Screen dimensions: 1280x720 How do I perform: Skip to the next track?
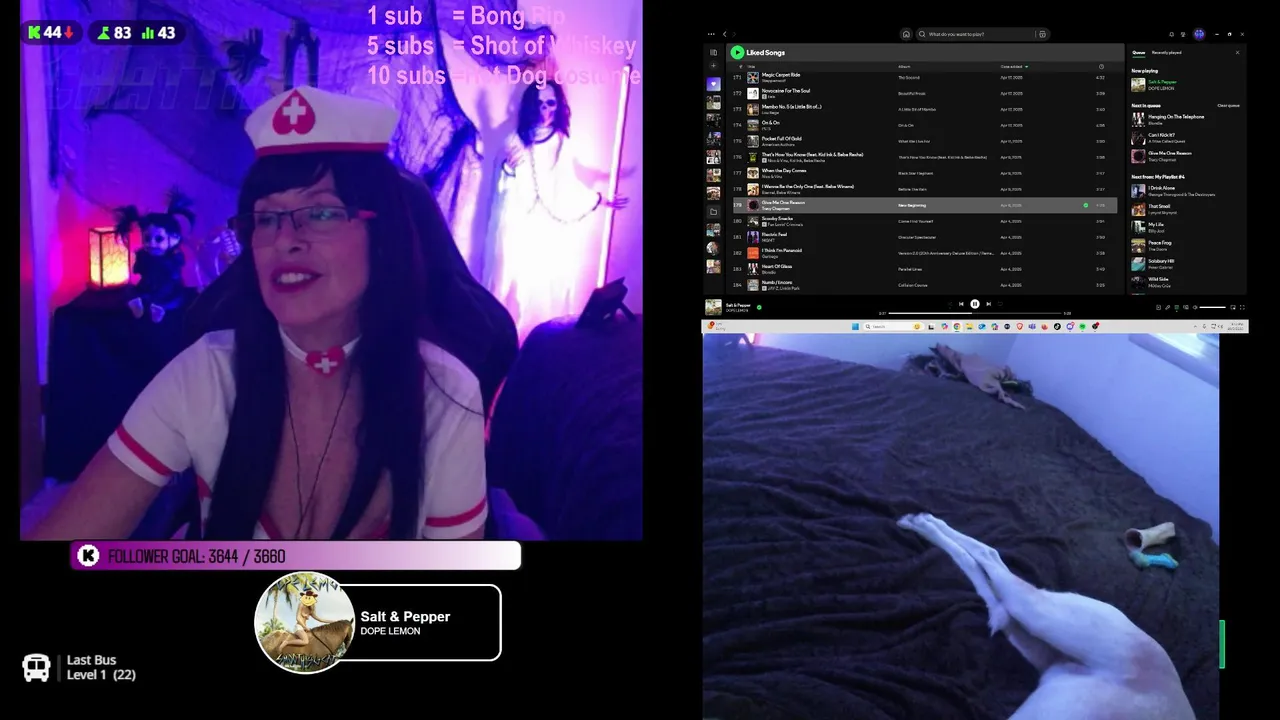(988, 304)
